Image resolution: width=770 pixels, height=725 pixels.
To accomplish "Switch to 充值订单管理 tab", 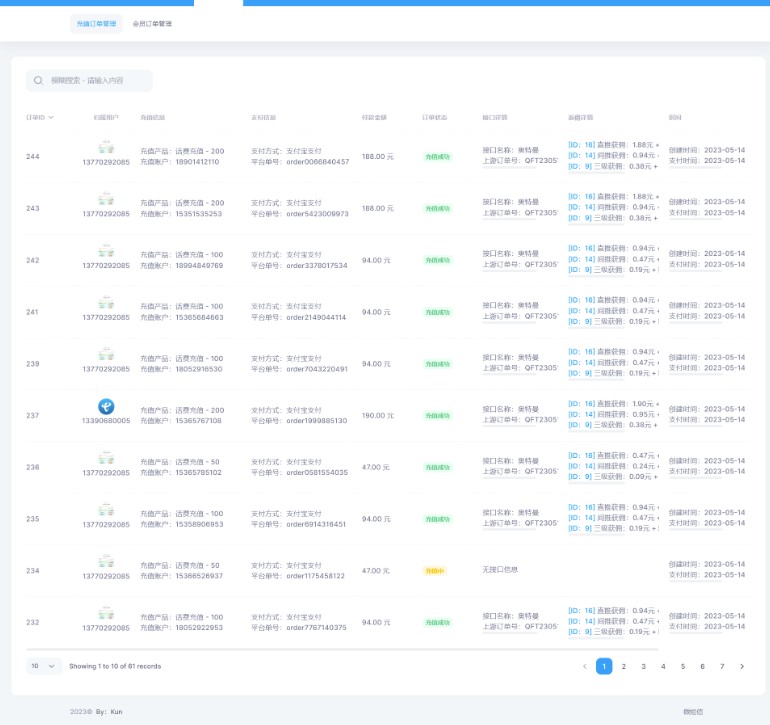I will point(97,24).
